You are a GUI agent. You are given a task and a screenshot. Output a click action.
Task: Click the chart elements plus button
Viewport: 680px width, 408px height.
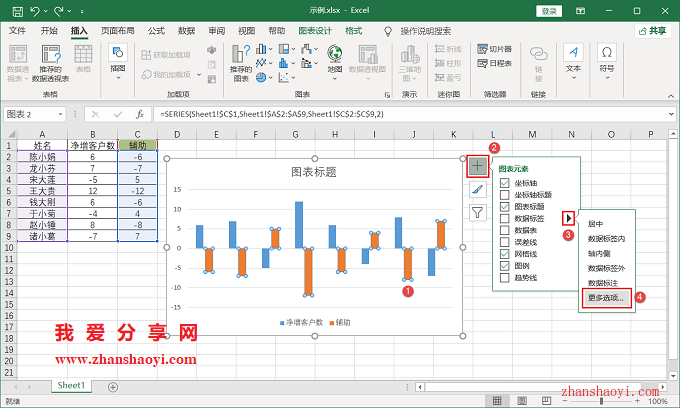click(477, 166)
